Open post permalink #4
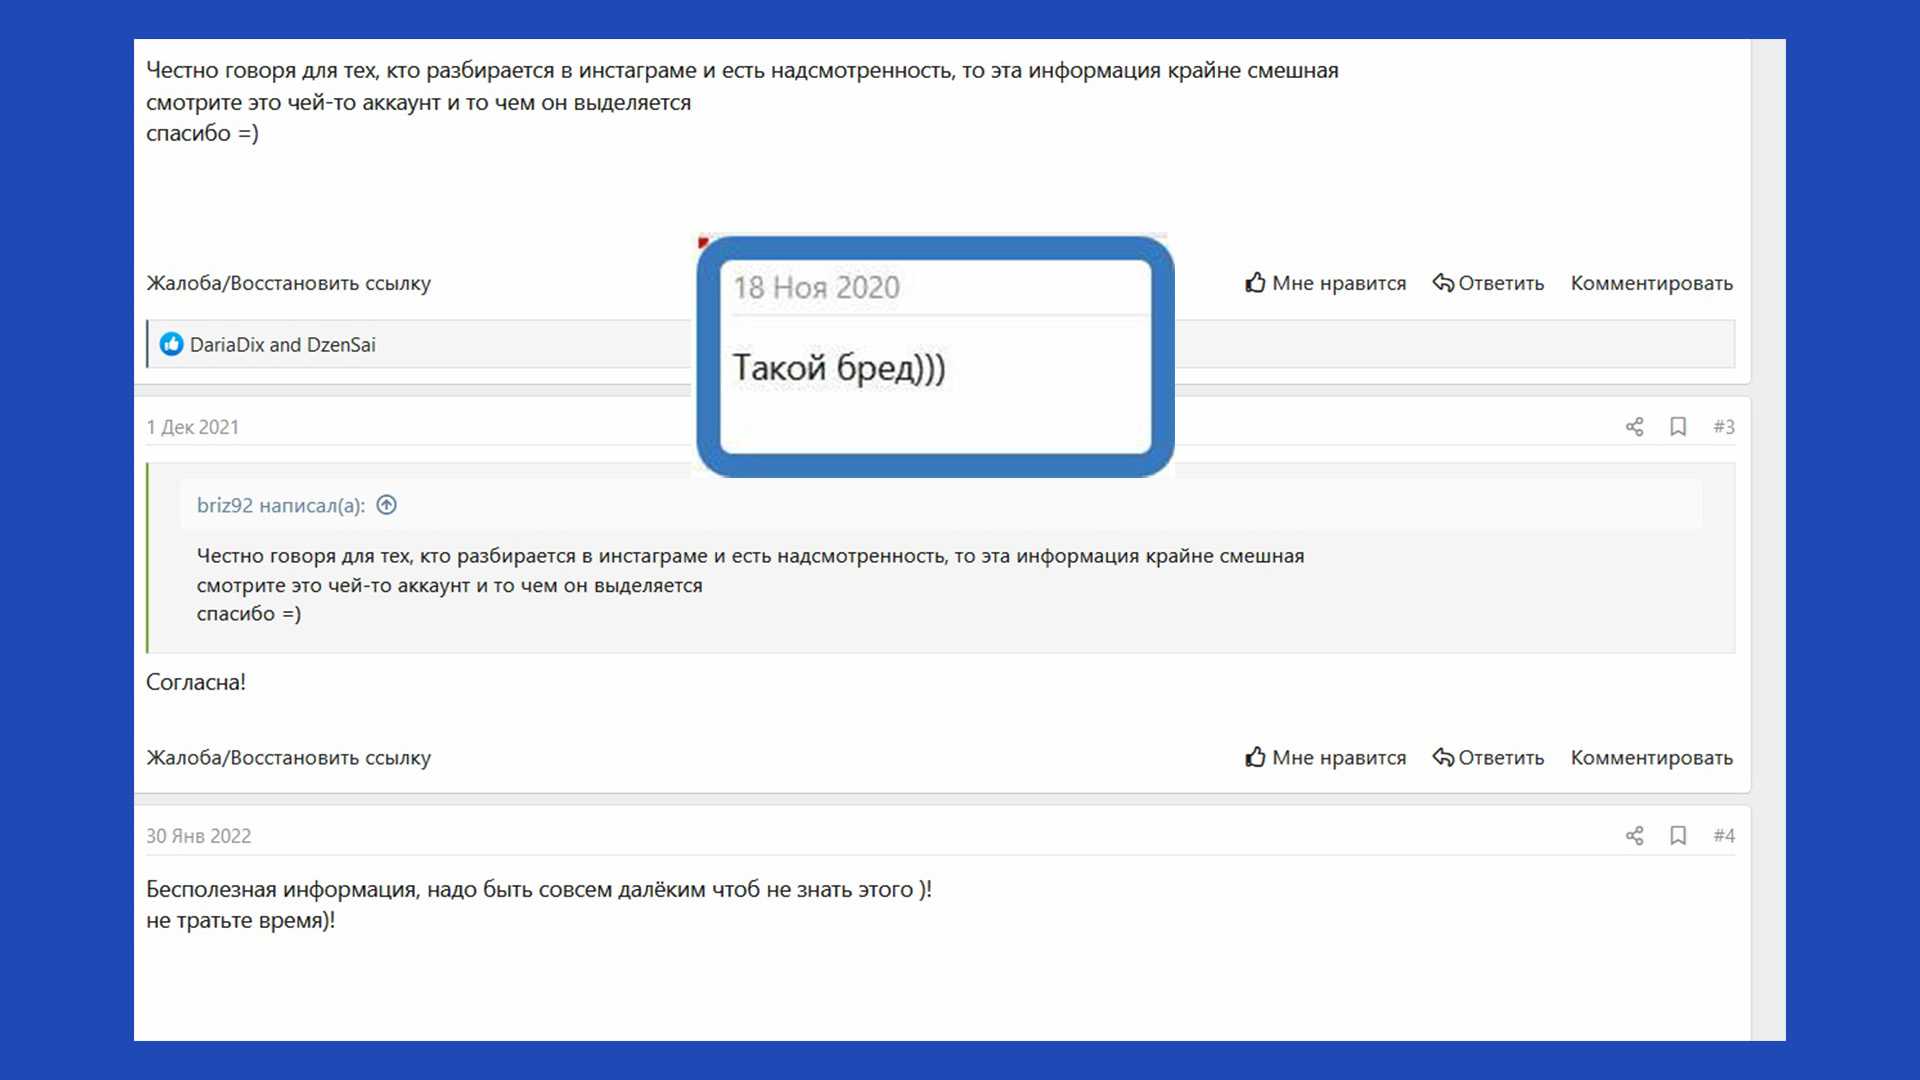Image resolution: width=1920 pixels, height=1080 pixels. point(1723,836)
